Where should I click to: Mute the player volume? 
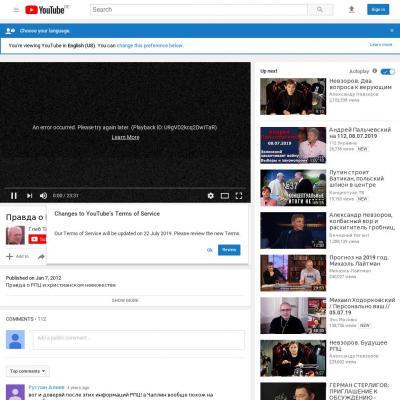pyautogui.click(x=43, y=196)
